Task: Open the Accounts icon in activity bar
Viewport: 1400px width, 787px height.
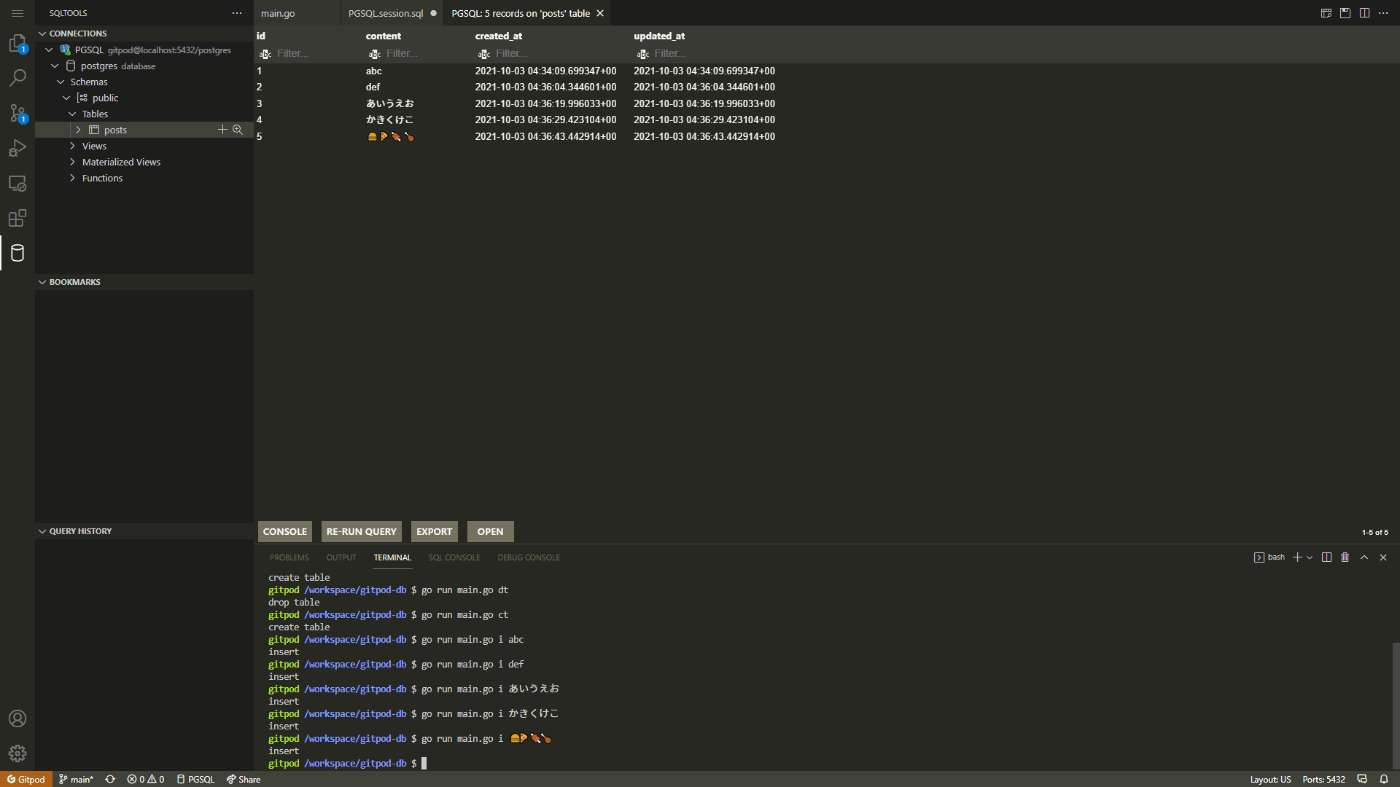Action: [17, 718]
